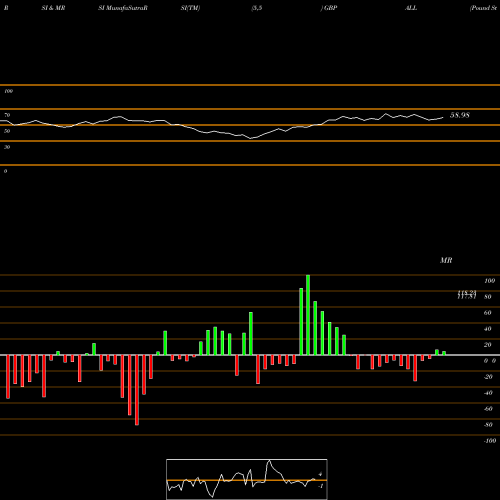The width and height of the screenshot is (500, 500).
Task: Click the MR axis label -100
Action: click(490, 441)
